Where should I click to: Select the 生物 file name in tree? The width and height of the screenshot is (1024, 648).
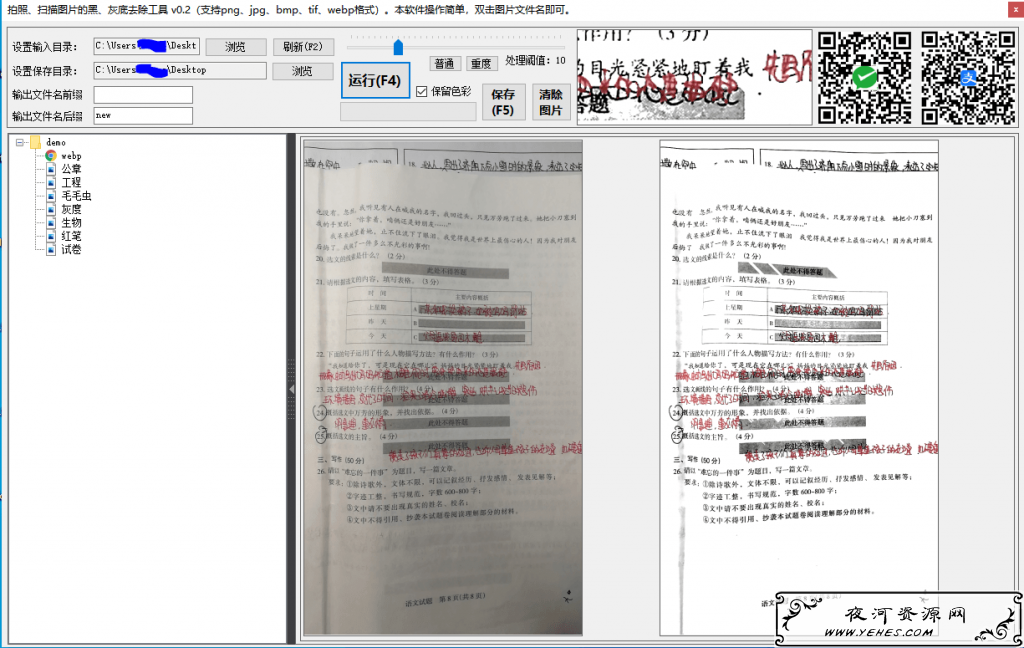tap(71, 223)
